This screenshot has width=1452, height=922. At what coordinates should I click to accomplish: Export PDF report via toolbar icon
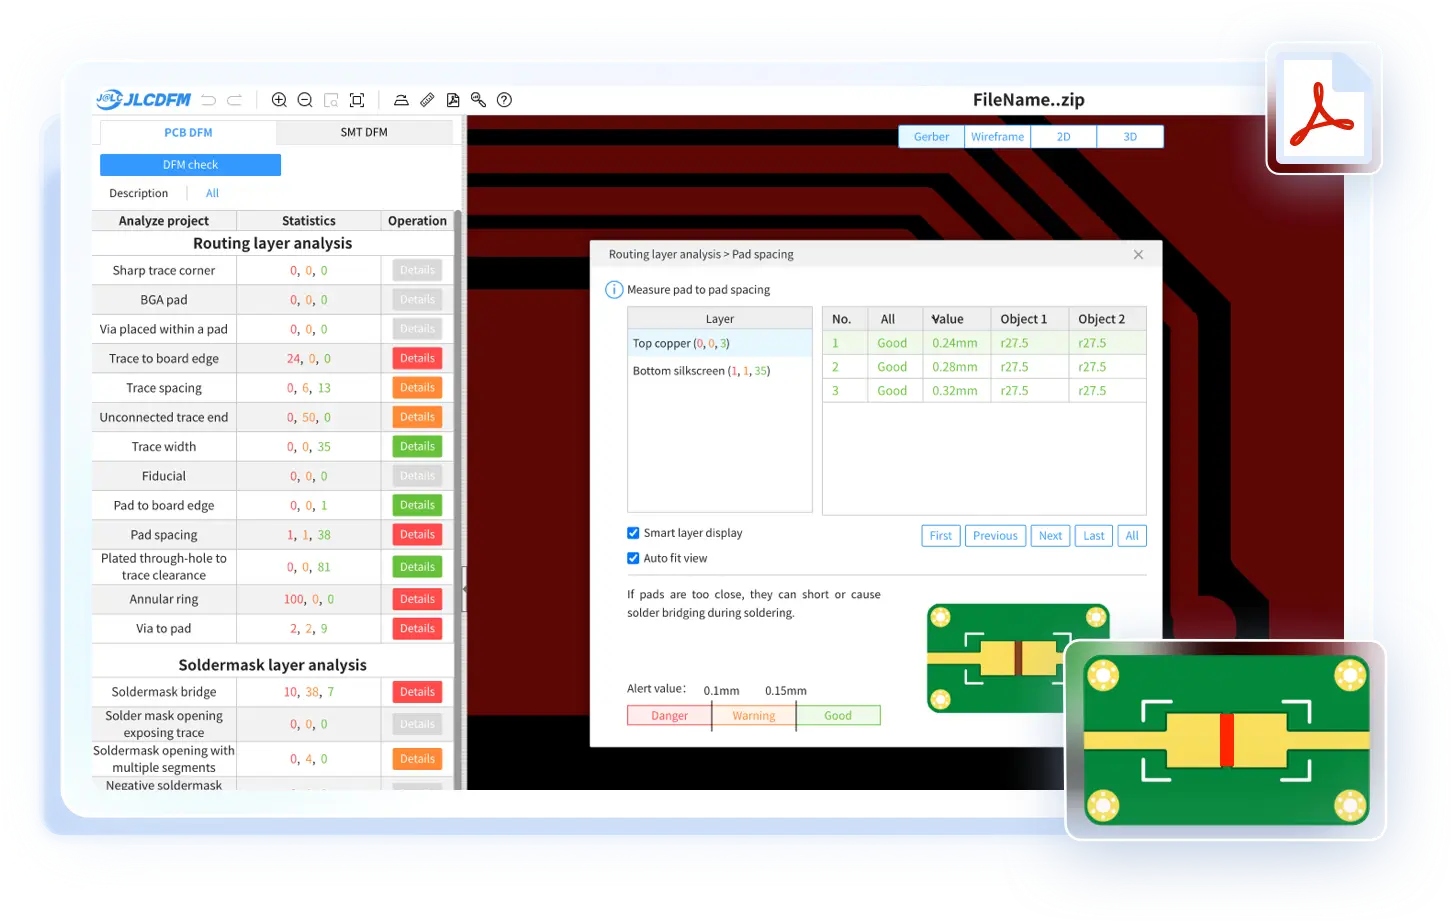(453, 100)
